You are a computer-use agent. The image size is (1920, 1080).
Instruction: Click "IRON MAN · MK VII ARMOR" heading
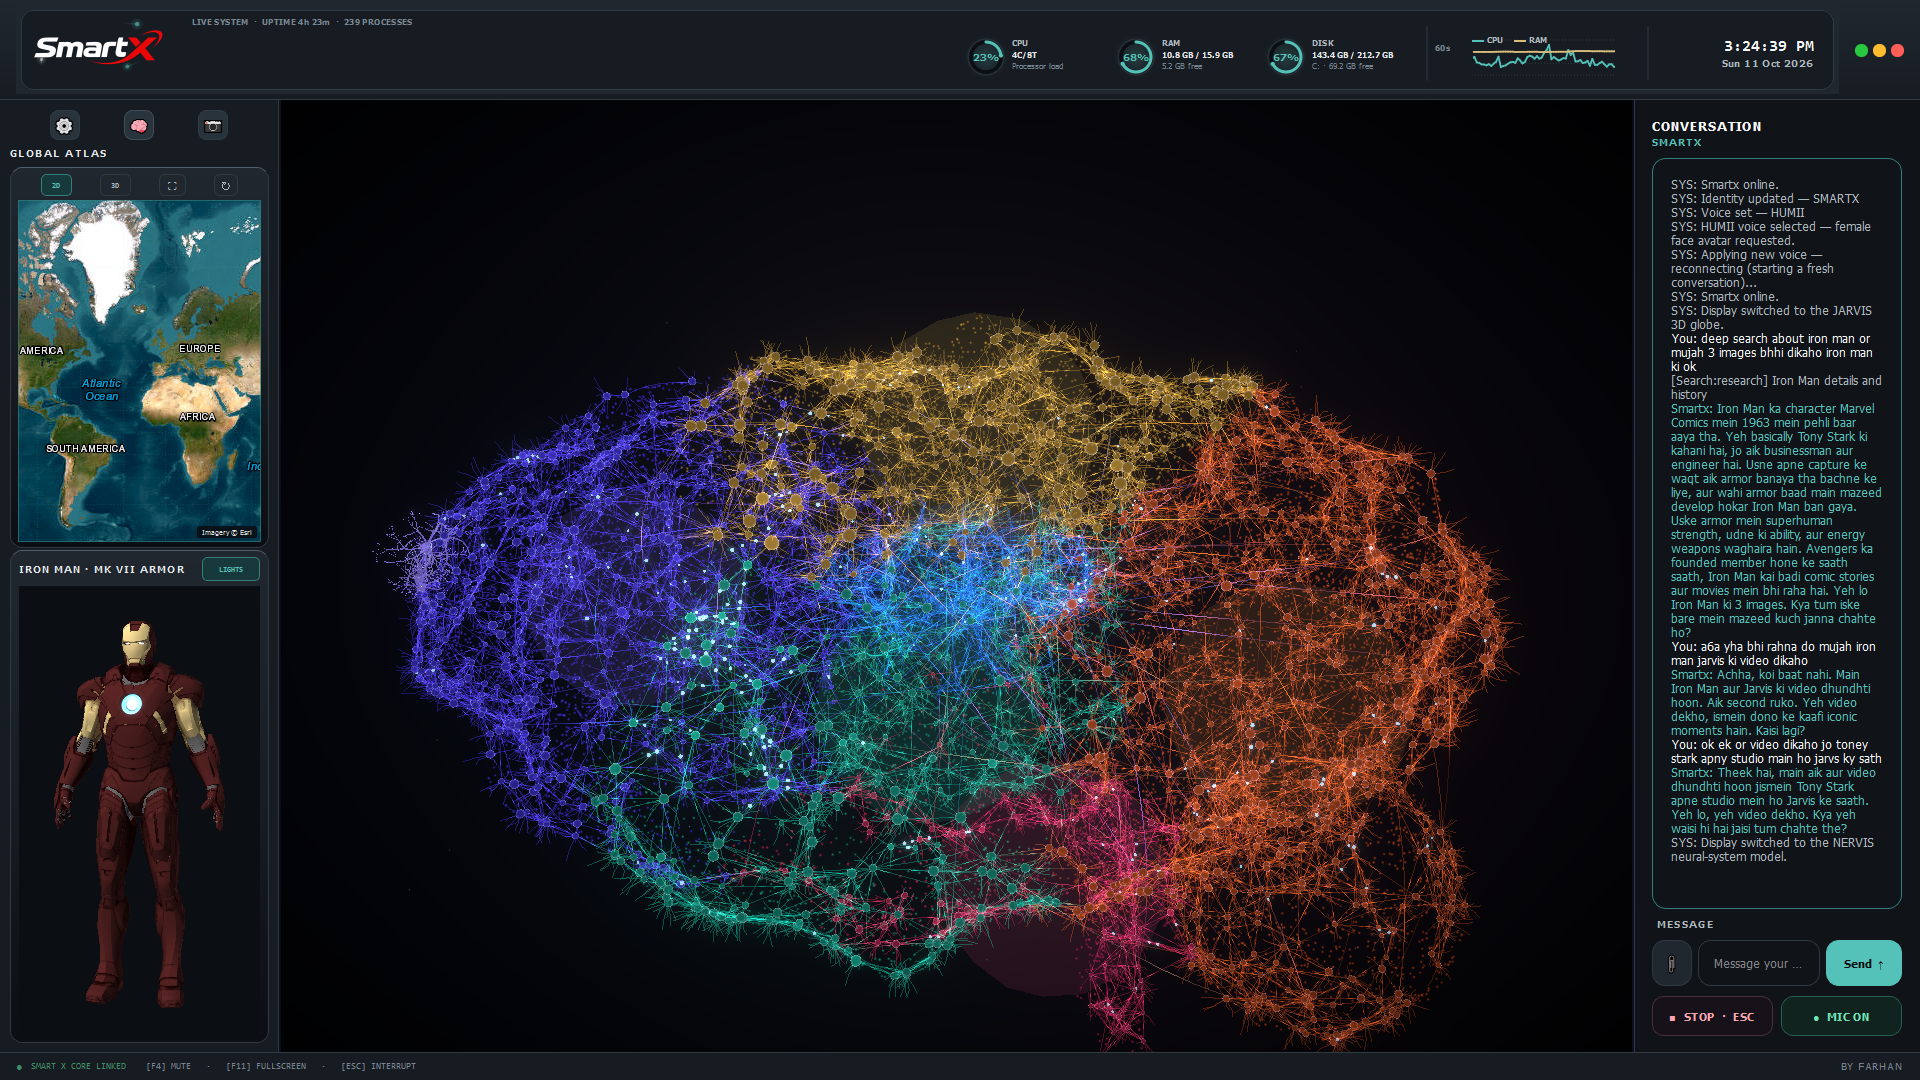click(x=102, y=570)
